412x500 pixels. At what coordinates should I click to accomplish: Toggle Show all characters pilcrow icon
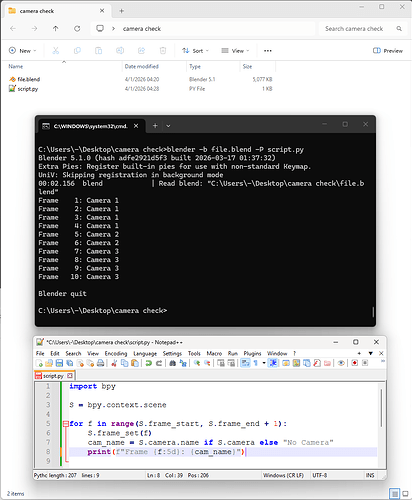point(256,363)
